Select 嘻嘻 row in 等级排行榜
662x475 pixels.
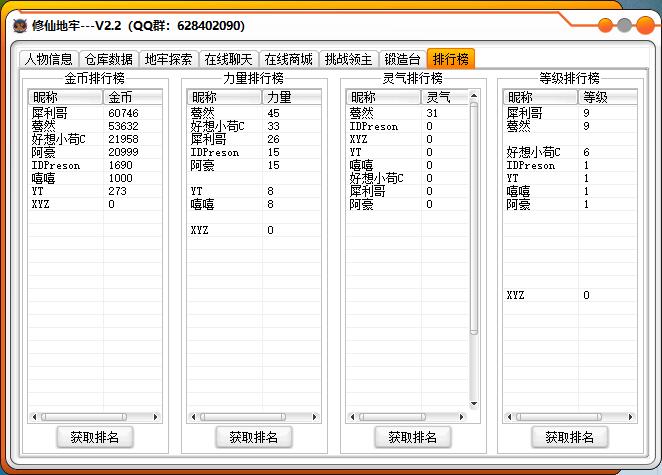pyautogui.click(x=570, y=191)
